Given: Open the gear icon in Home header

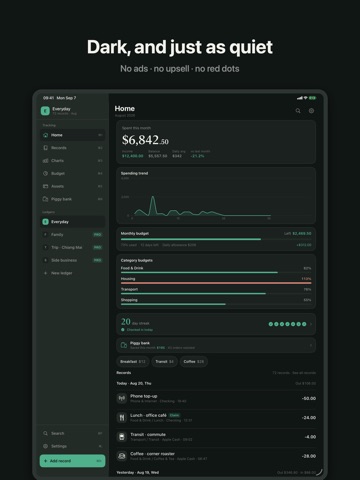Looking at the screenshot, I should pyautogui.click(x=311, y=111).
